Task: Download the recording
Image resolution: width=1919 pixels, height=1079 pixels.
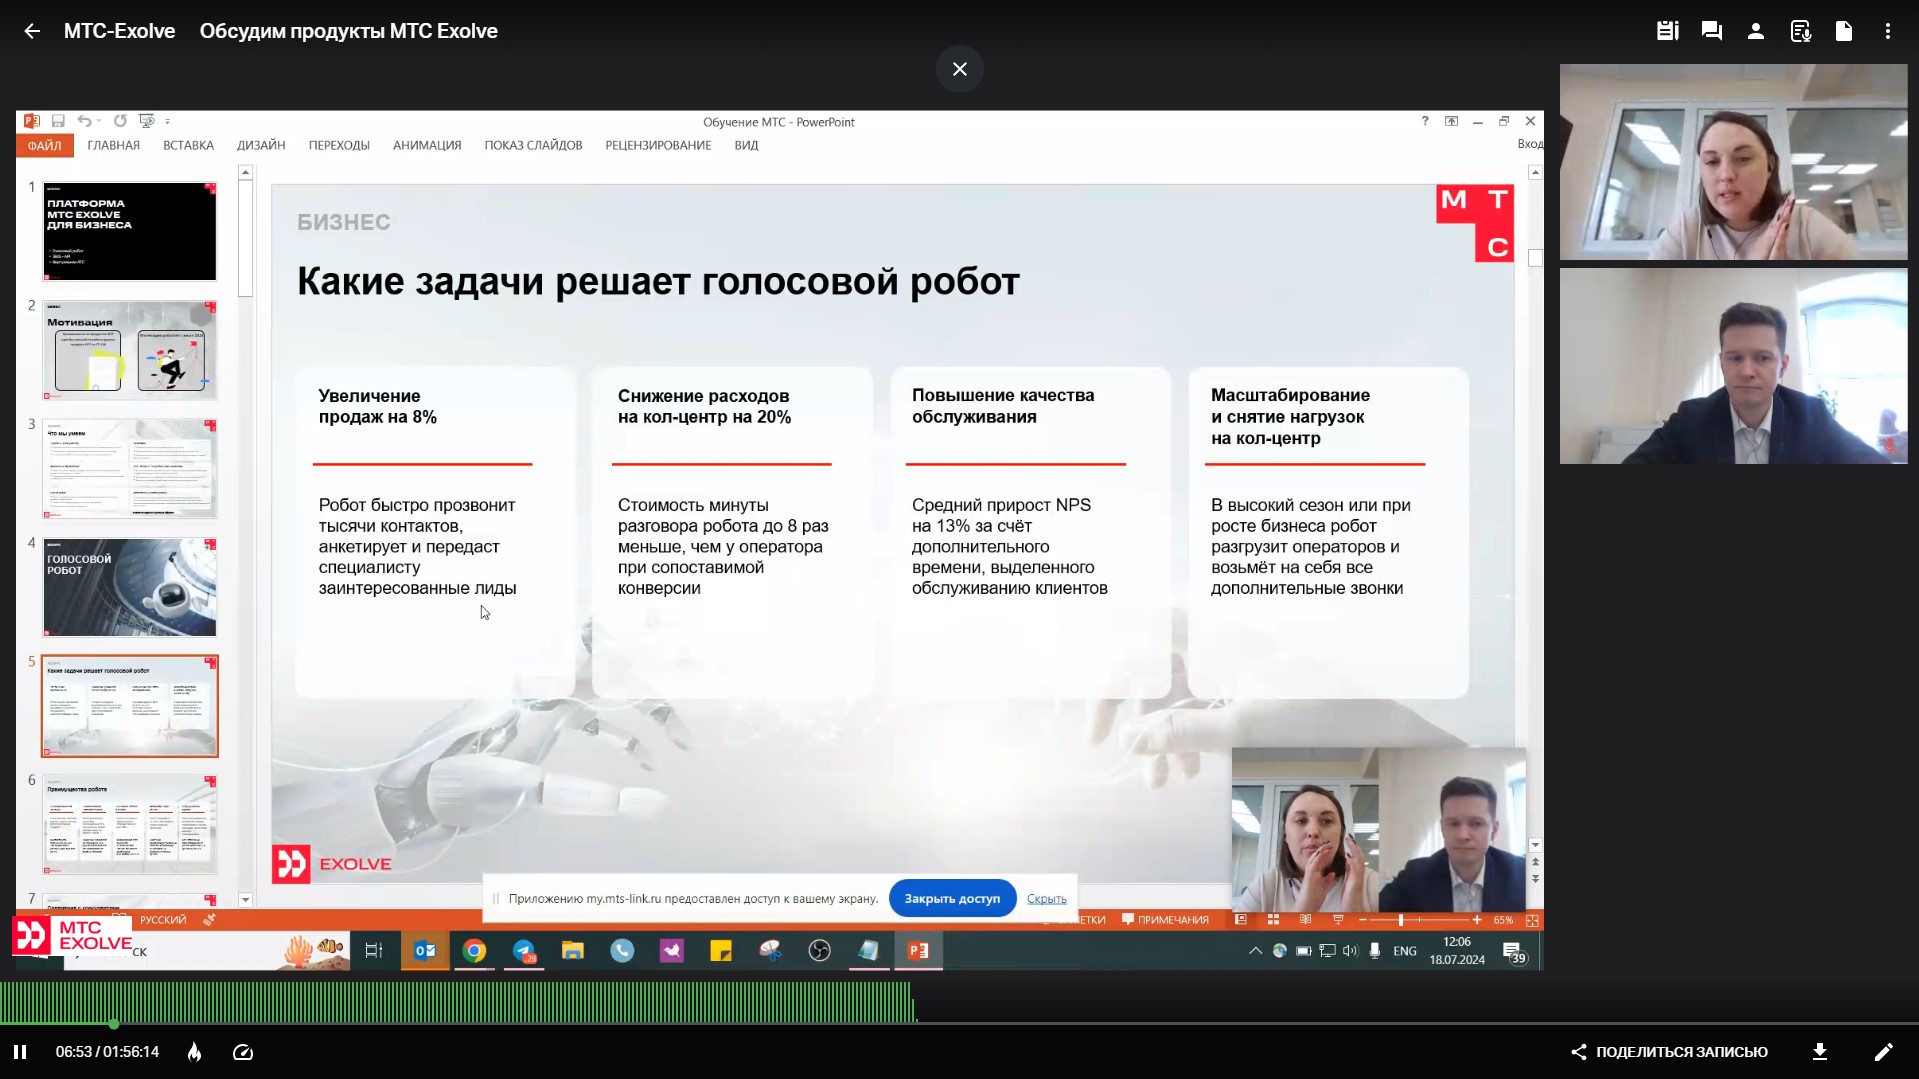Action: pos(1820,1052)
